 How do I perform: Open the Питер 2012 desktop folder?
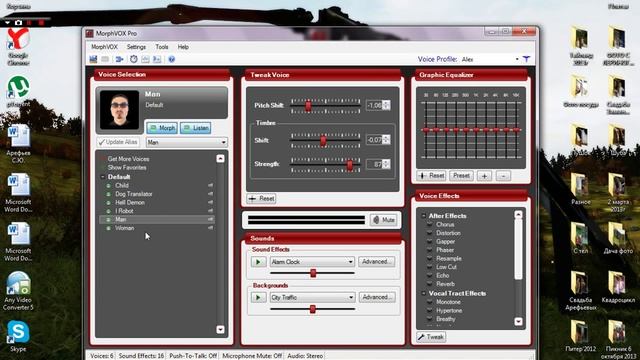(580, 336)
